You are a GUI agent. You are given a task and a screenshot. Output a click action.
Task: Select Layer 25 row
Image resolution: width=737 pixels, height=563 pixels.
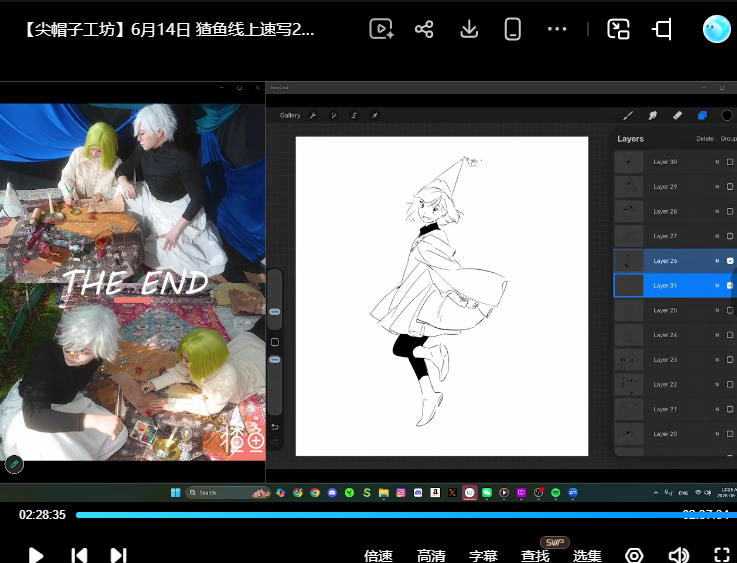coord(675,310)
